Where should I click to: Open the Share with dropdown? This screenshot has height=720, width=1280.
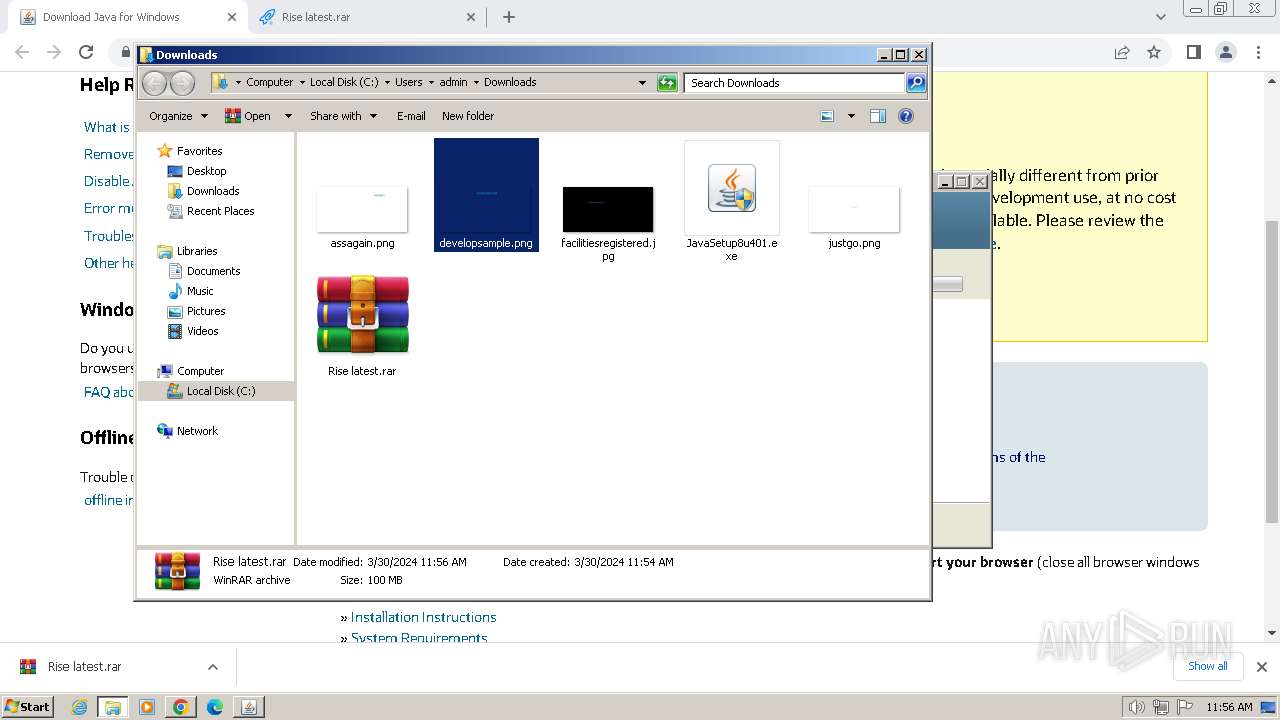[344, 116]
